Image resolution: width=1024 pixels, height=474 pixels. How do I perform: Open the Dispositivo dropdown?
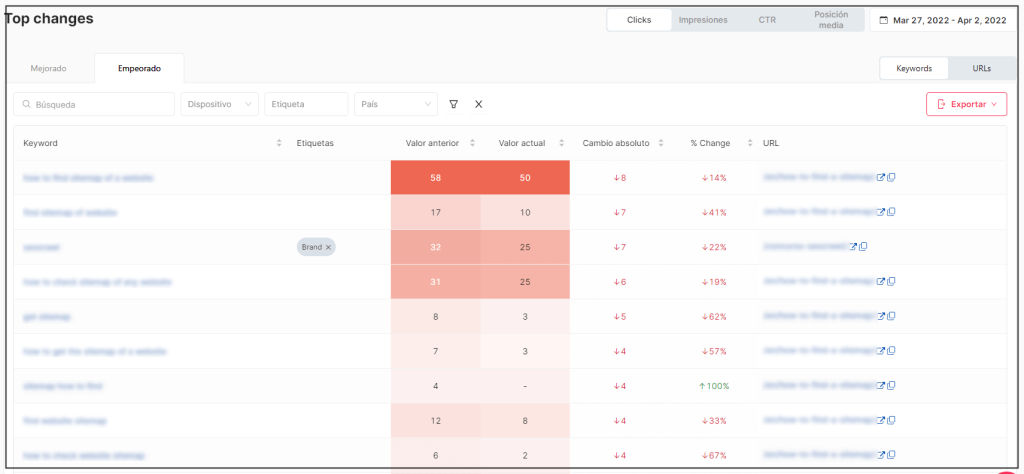pos(219,104)
